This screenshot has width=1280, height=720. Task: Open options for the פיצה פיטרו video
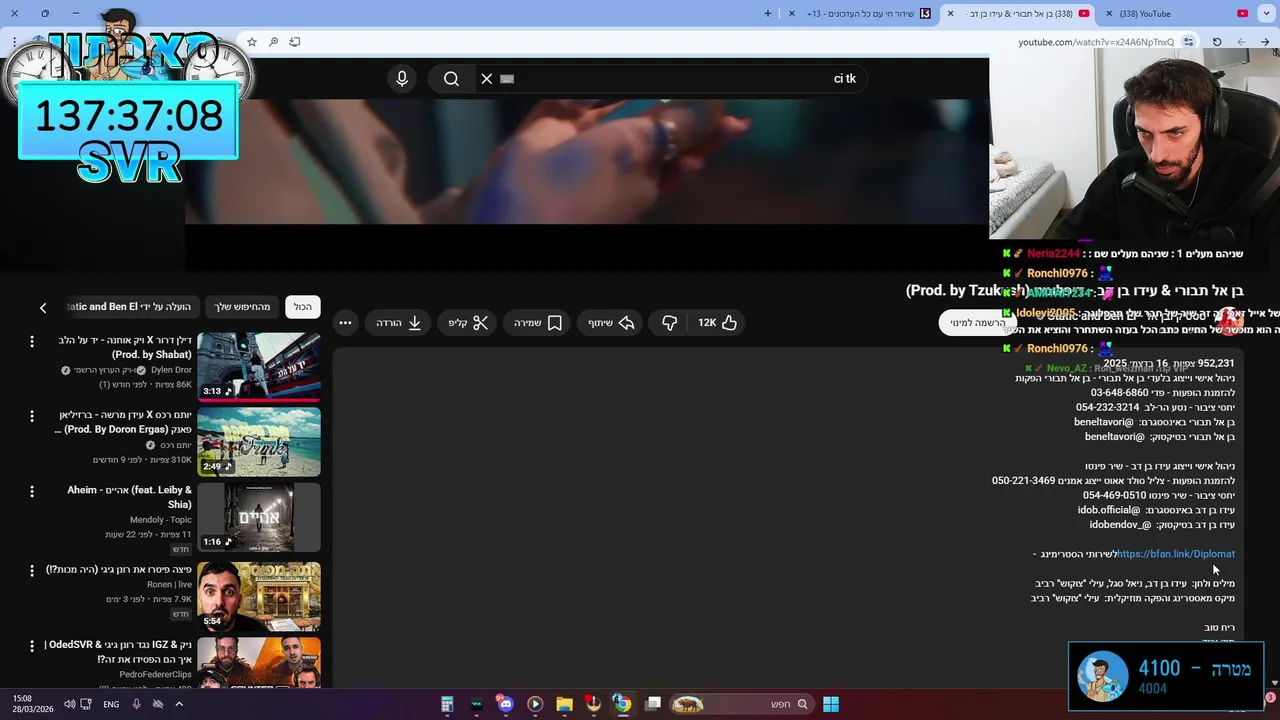point(32,570)
